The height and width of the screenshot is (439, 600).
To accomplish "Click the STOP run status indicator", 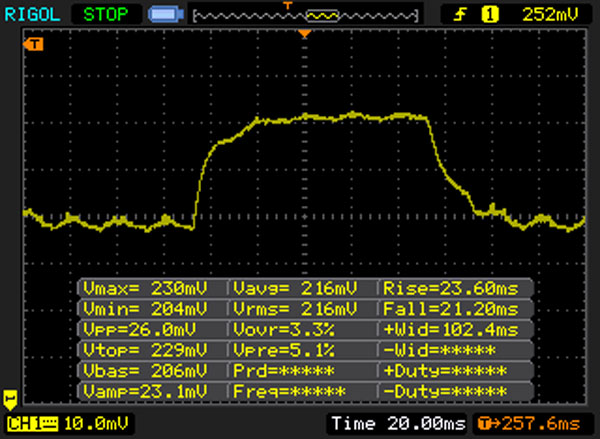I will tap(106, 15).
